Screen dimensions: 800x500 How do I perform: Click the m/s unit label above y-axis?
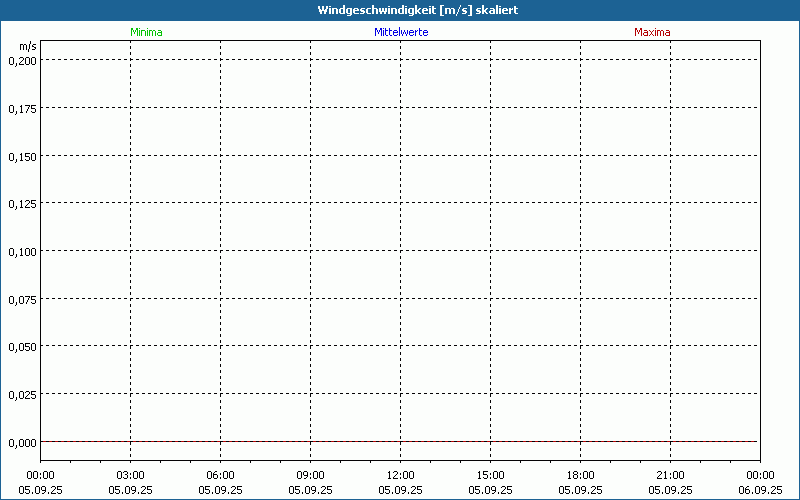coord(27,46)
